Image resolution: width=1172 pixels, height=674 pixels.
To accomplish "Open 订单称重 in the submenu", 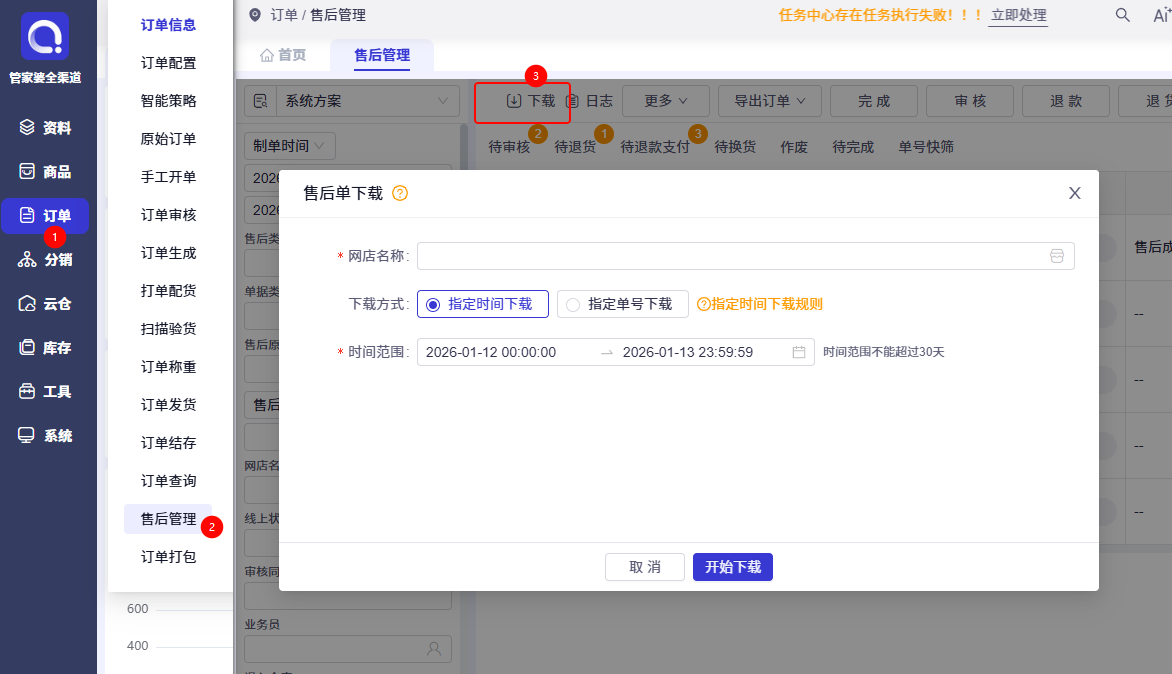I will click(x=168, y=367).
